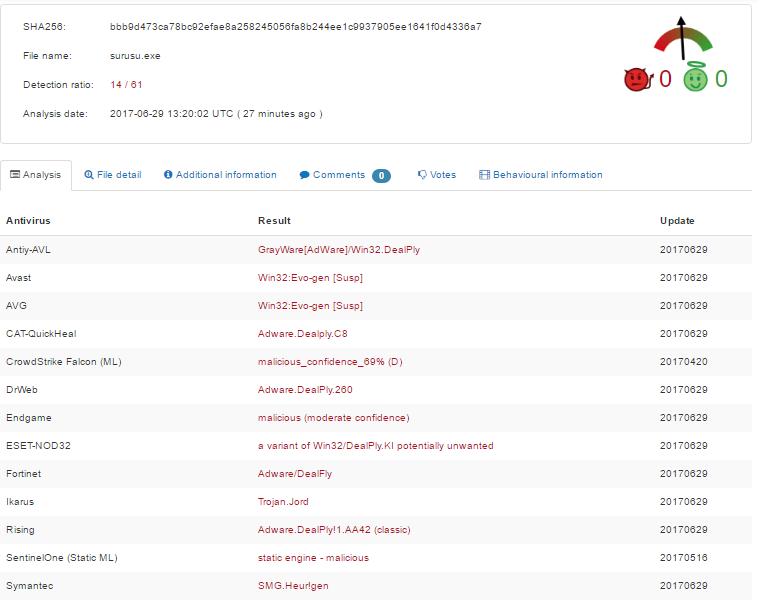This screenshot has height=600, width=758.
Task: Switch to the File detail tab
Action: point(113,175)
